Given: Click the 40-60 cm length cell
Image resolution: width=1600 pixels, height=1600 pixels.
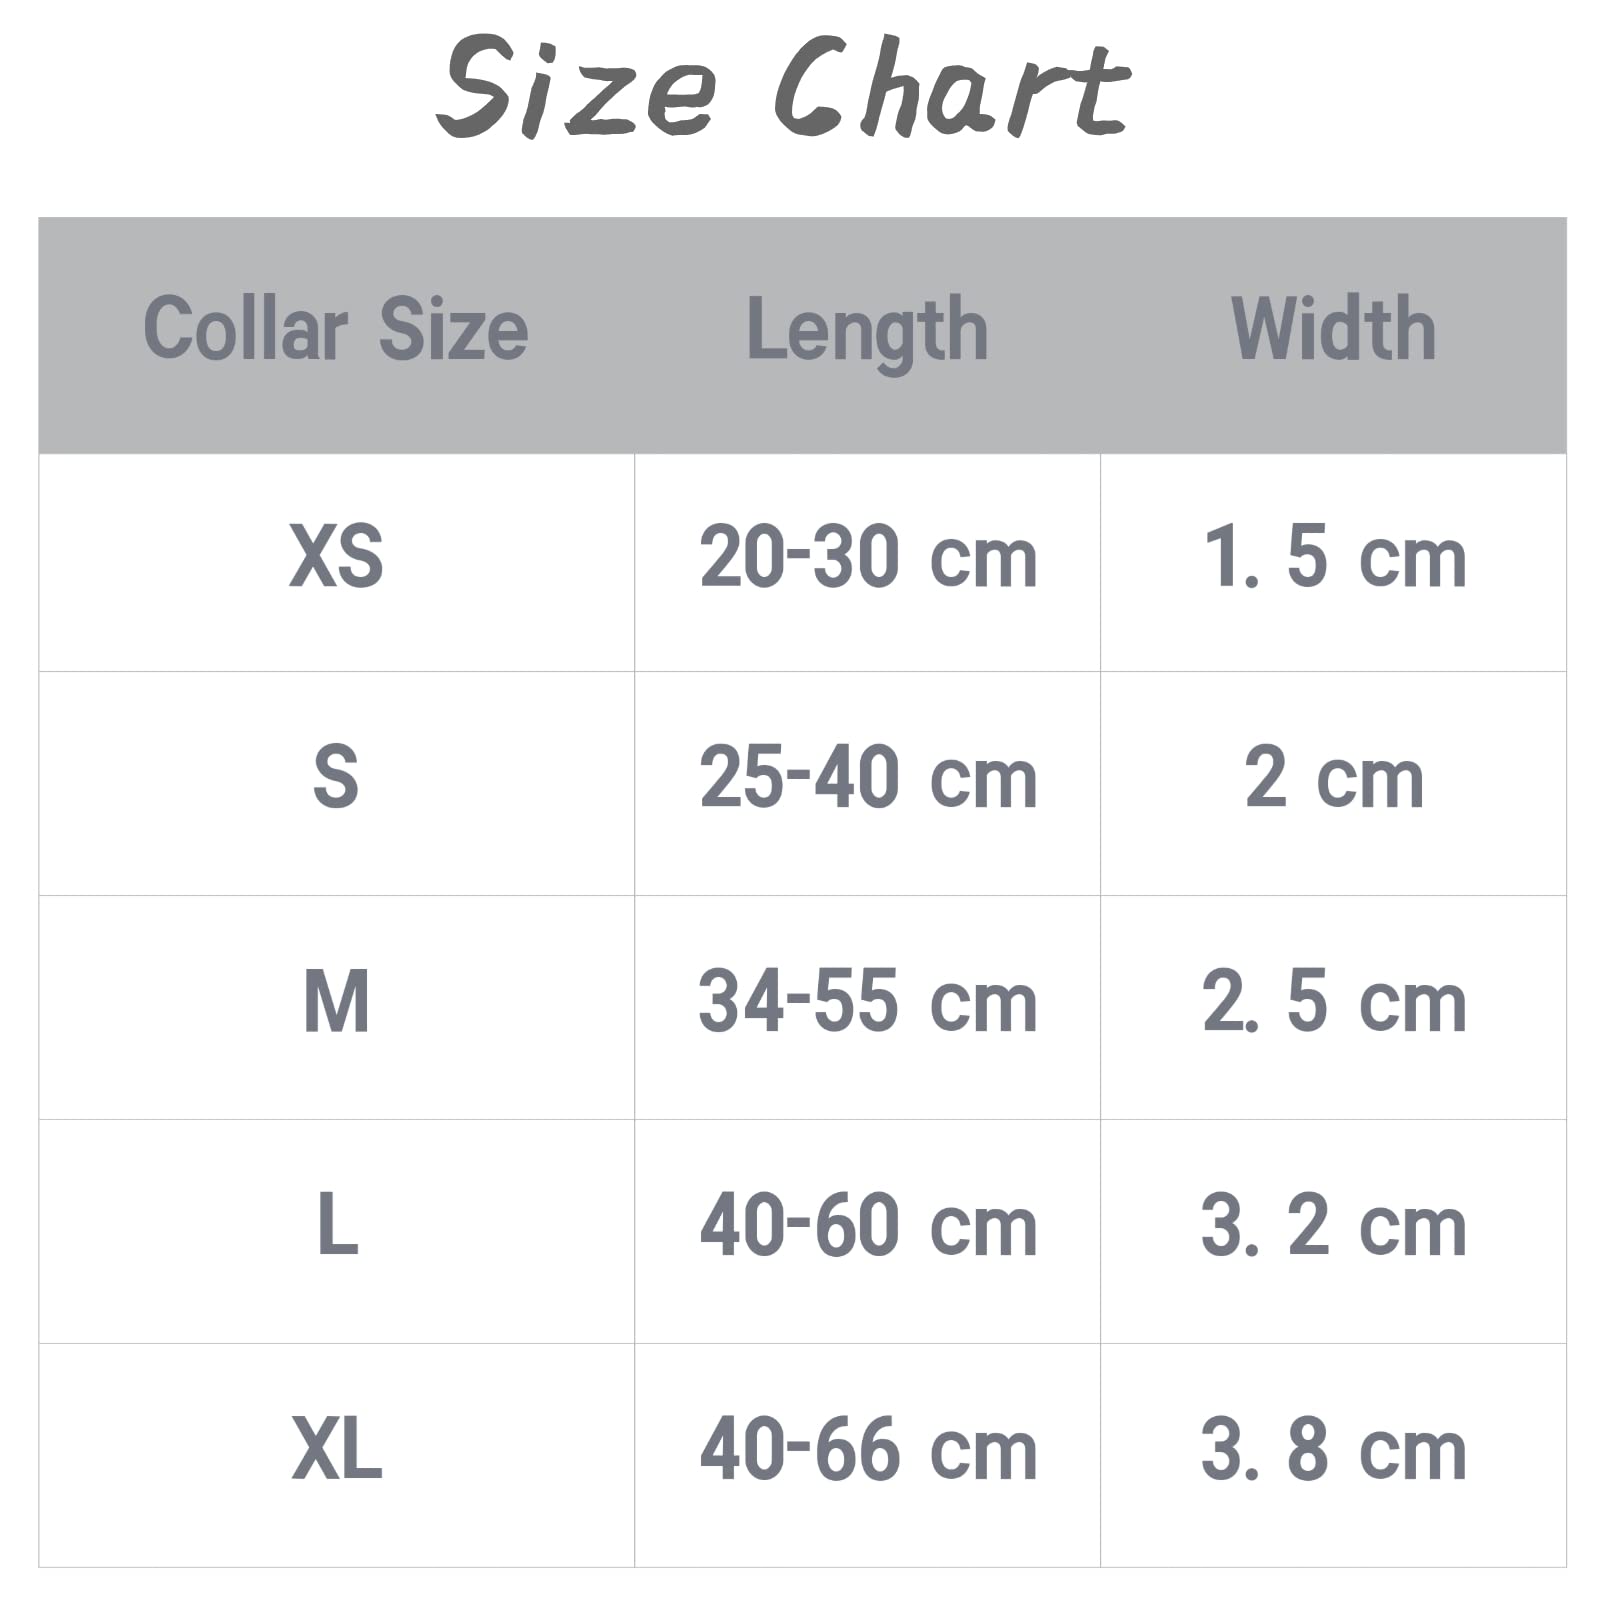Looking at the screenshot, I should coord(867,1227).
